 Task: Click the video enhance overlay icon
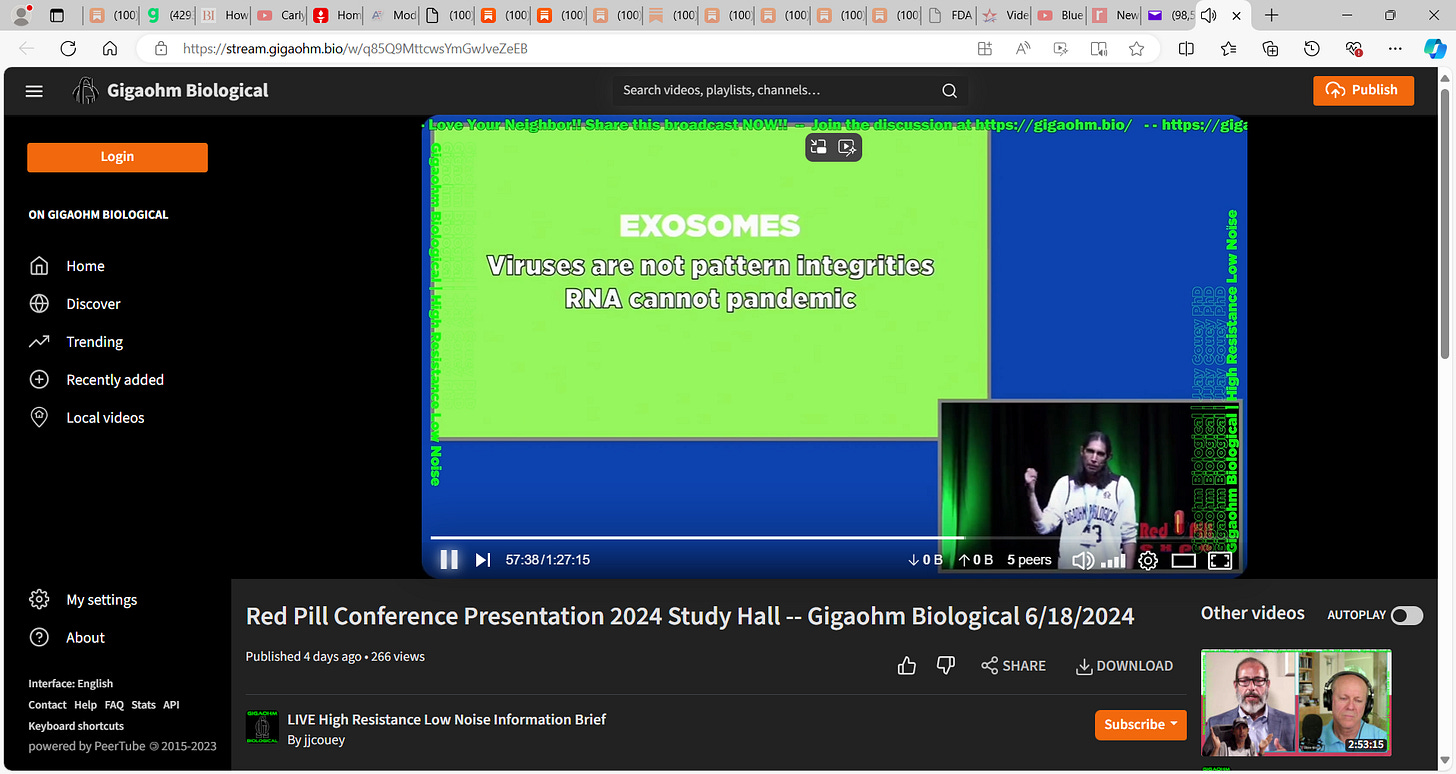[x=847, y=147]
